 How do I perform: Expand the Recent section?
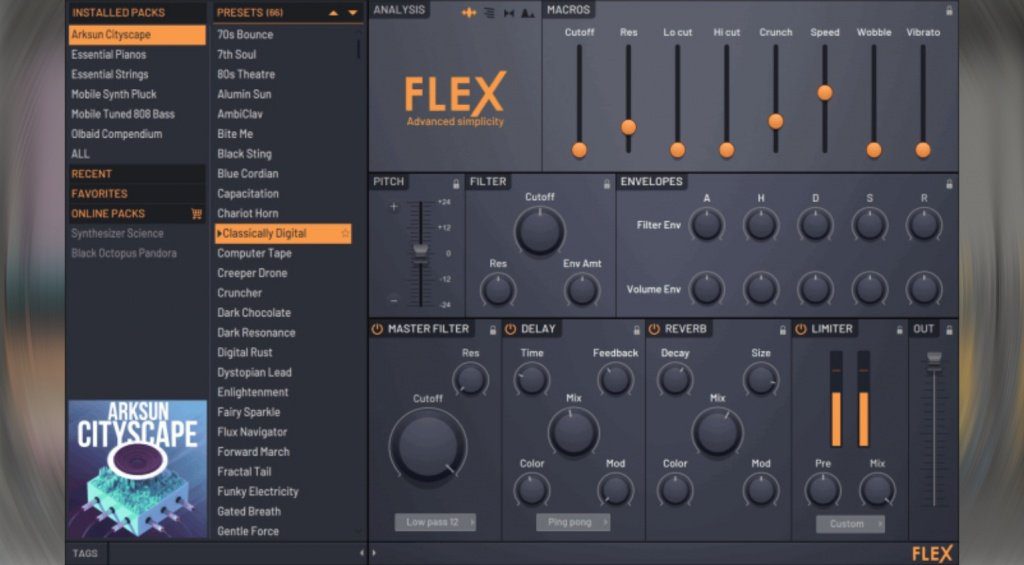136,174
